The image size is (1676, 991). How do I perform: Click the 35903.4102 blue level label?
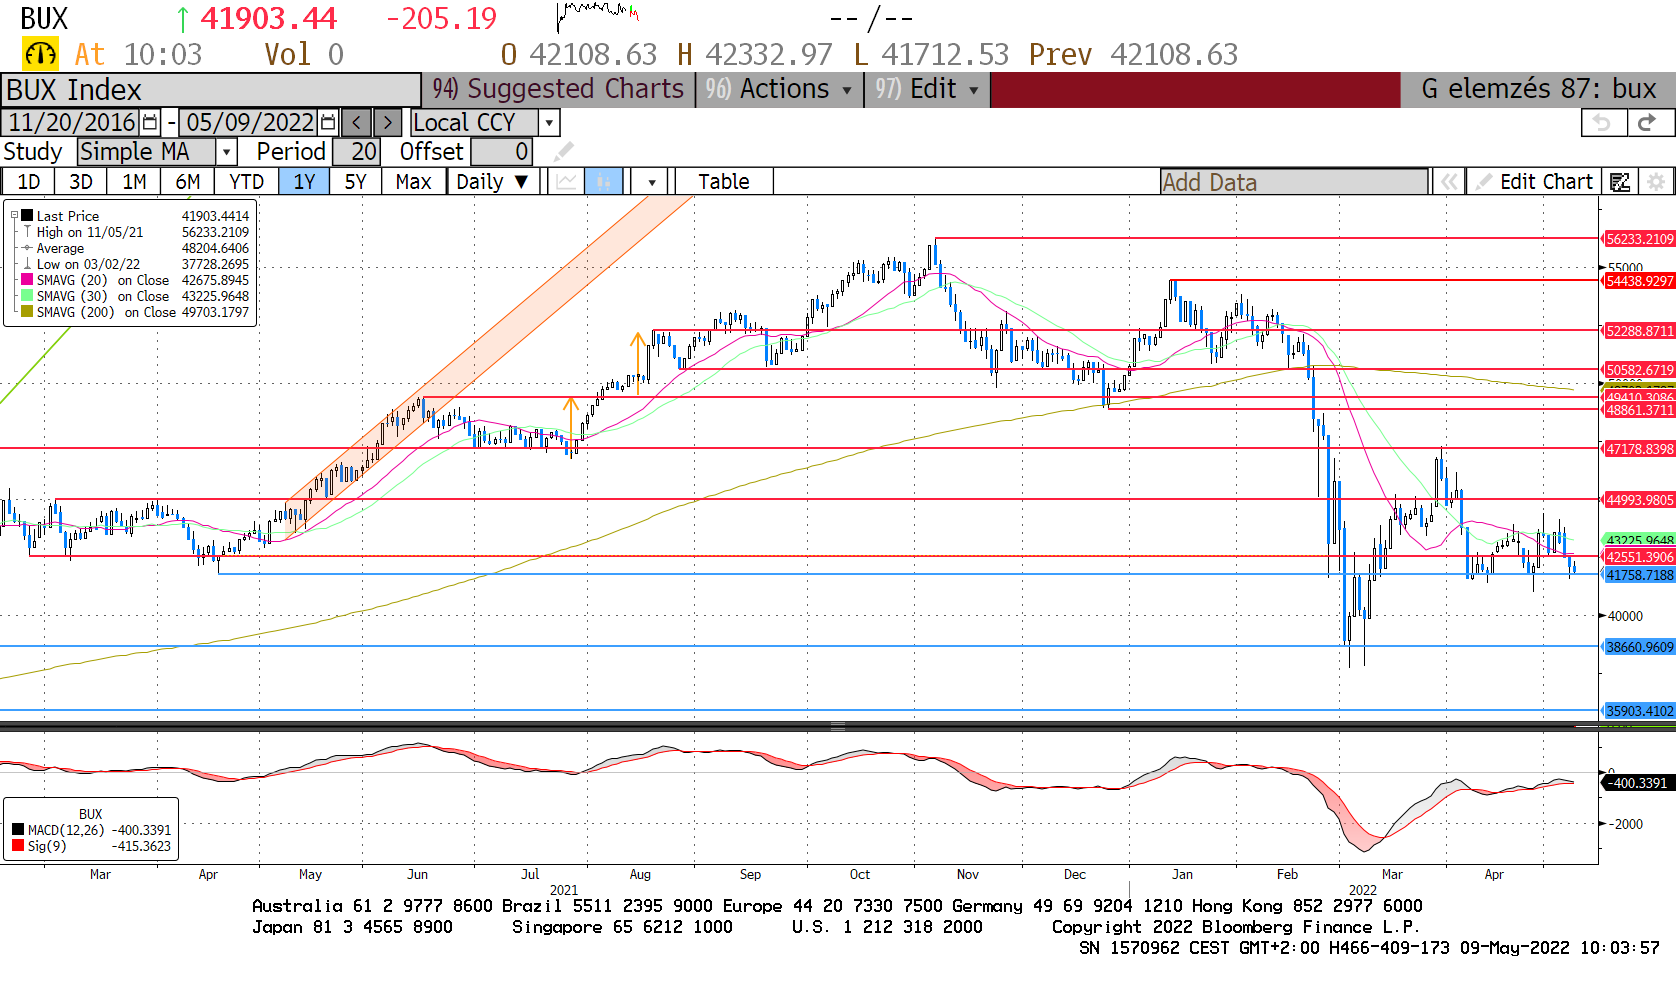click(1639, 711)
